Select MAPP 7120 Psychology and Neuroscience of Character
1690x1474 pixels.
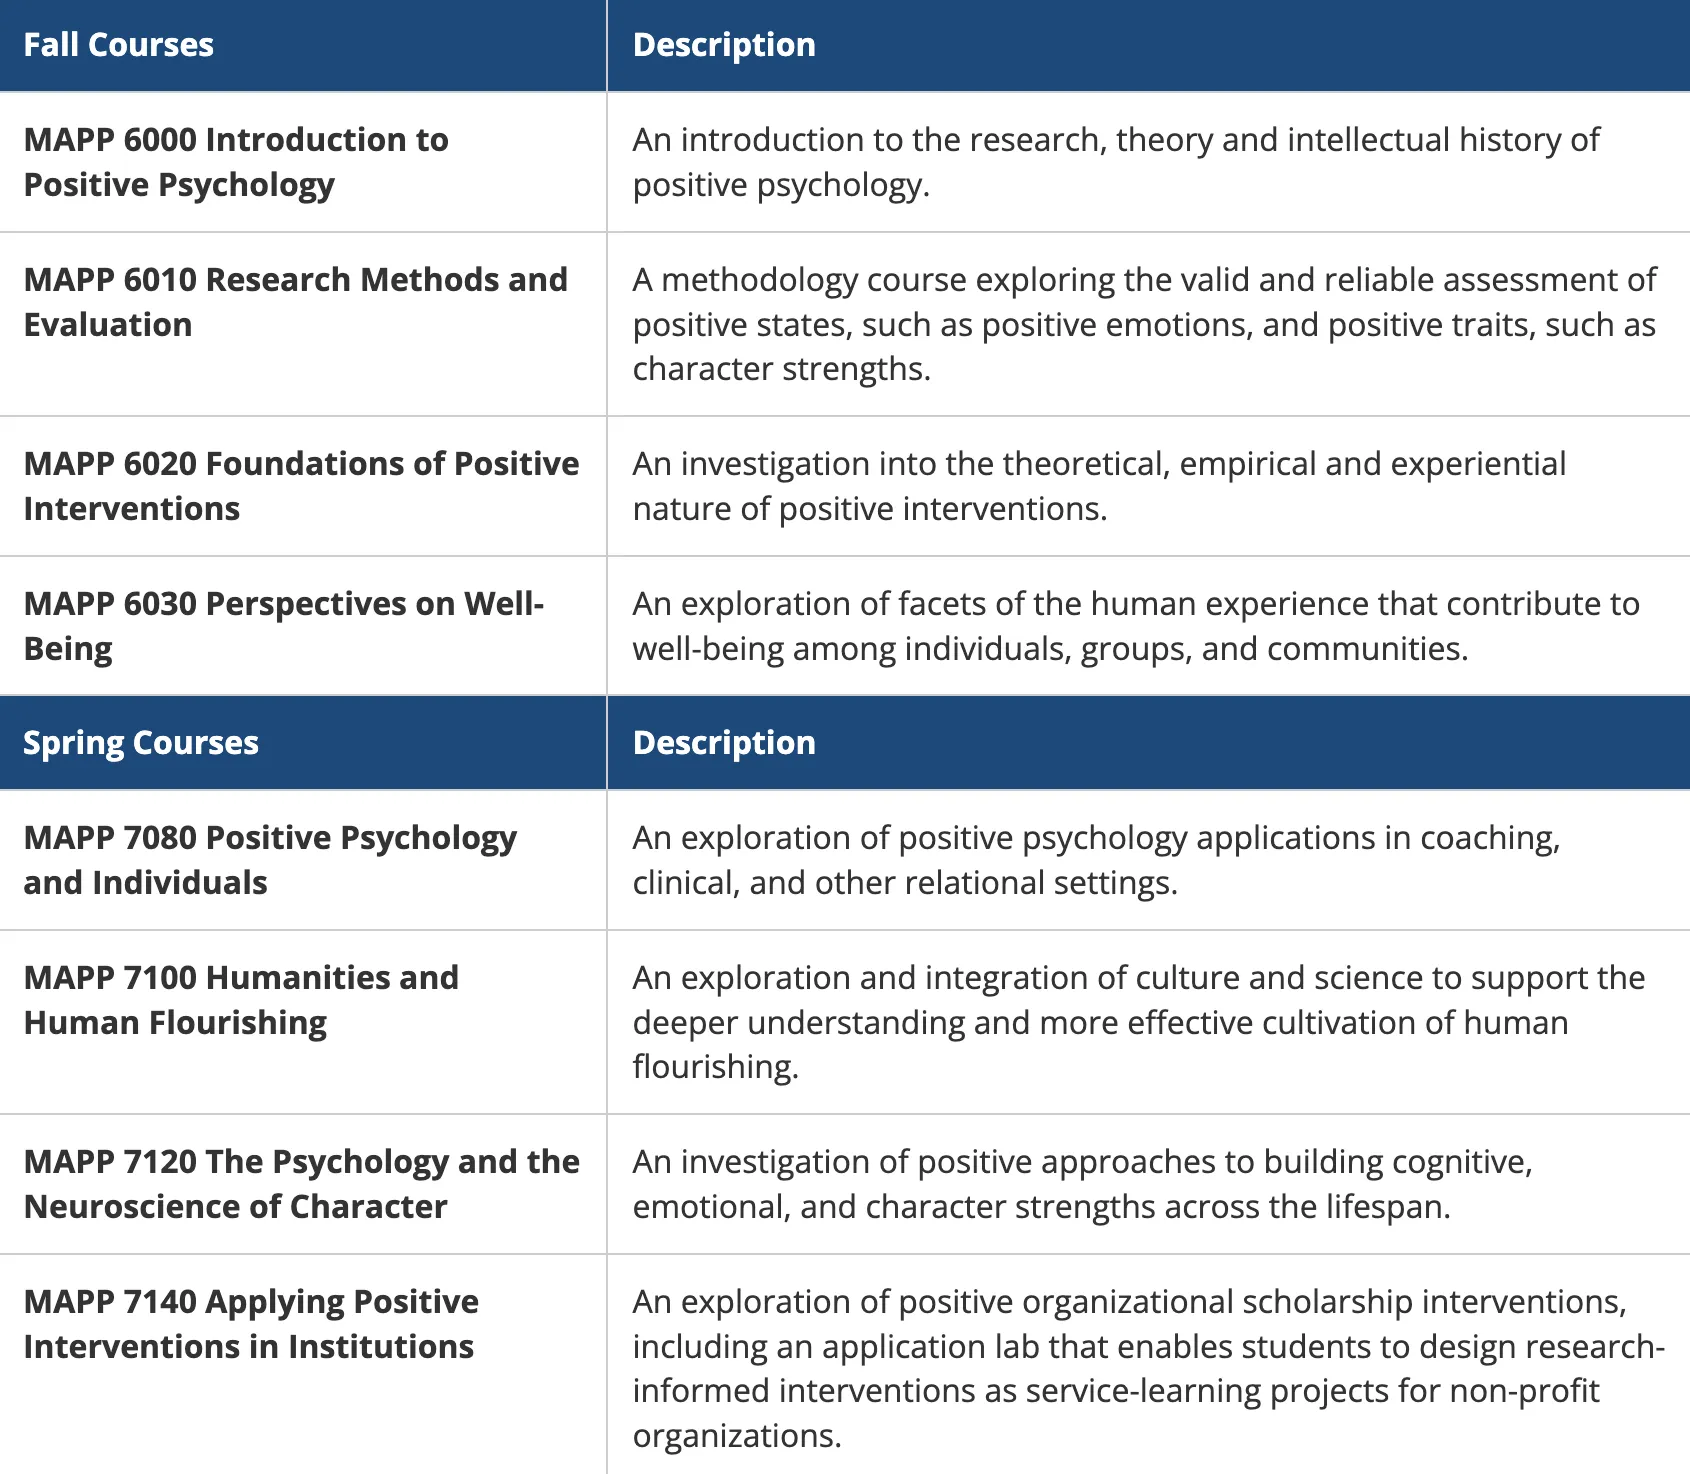click(x=300, y=1184)
